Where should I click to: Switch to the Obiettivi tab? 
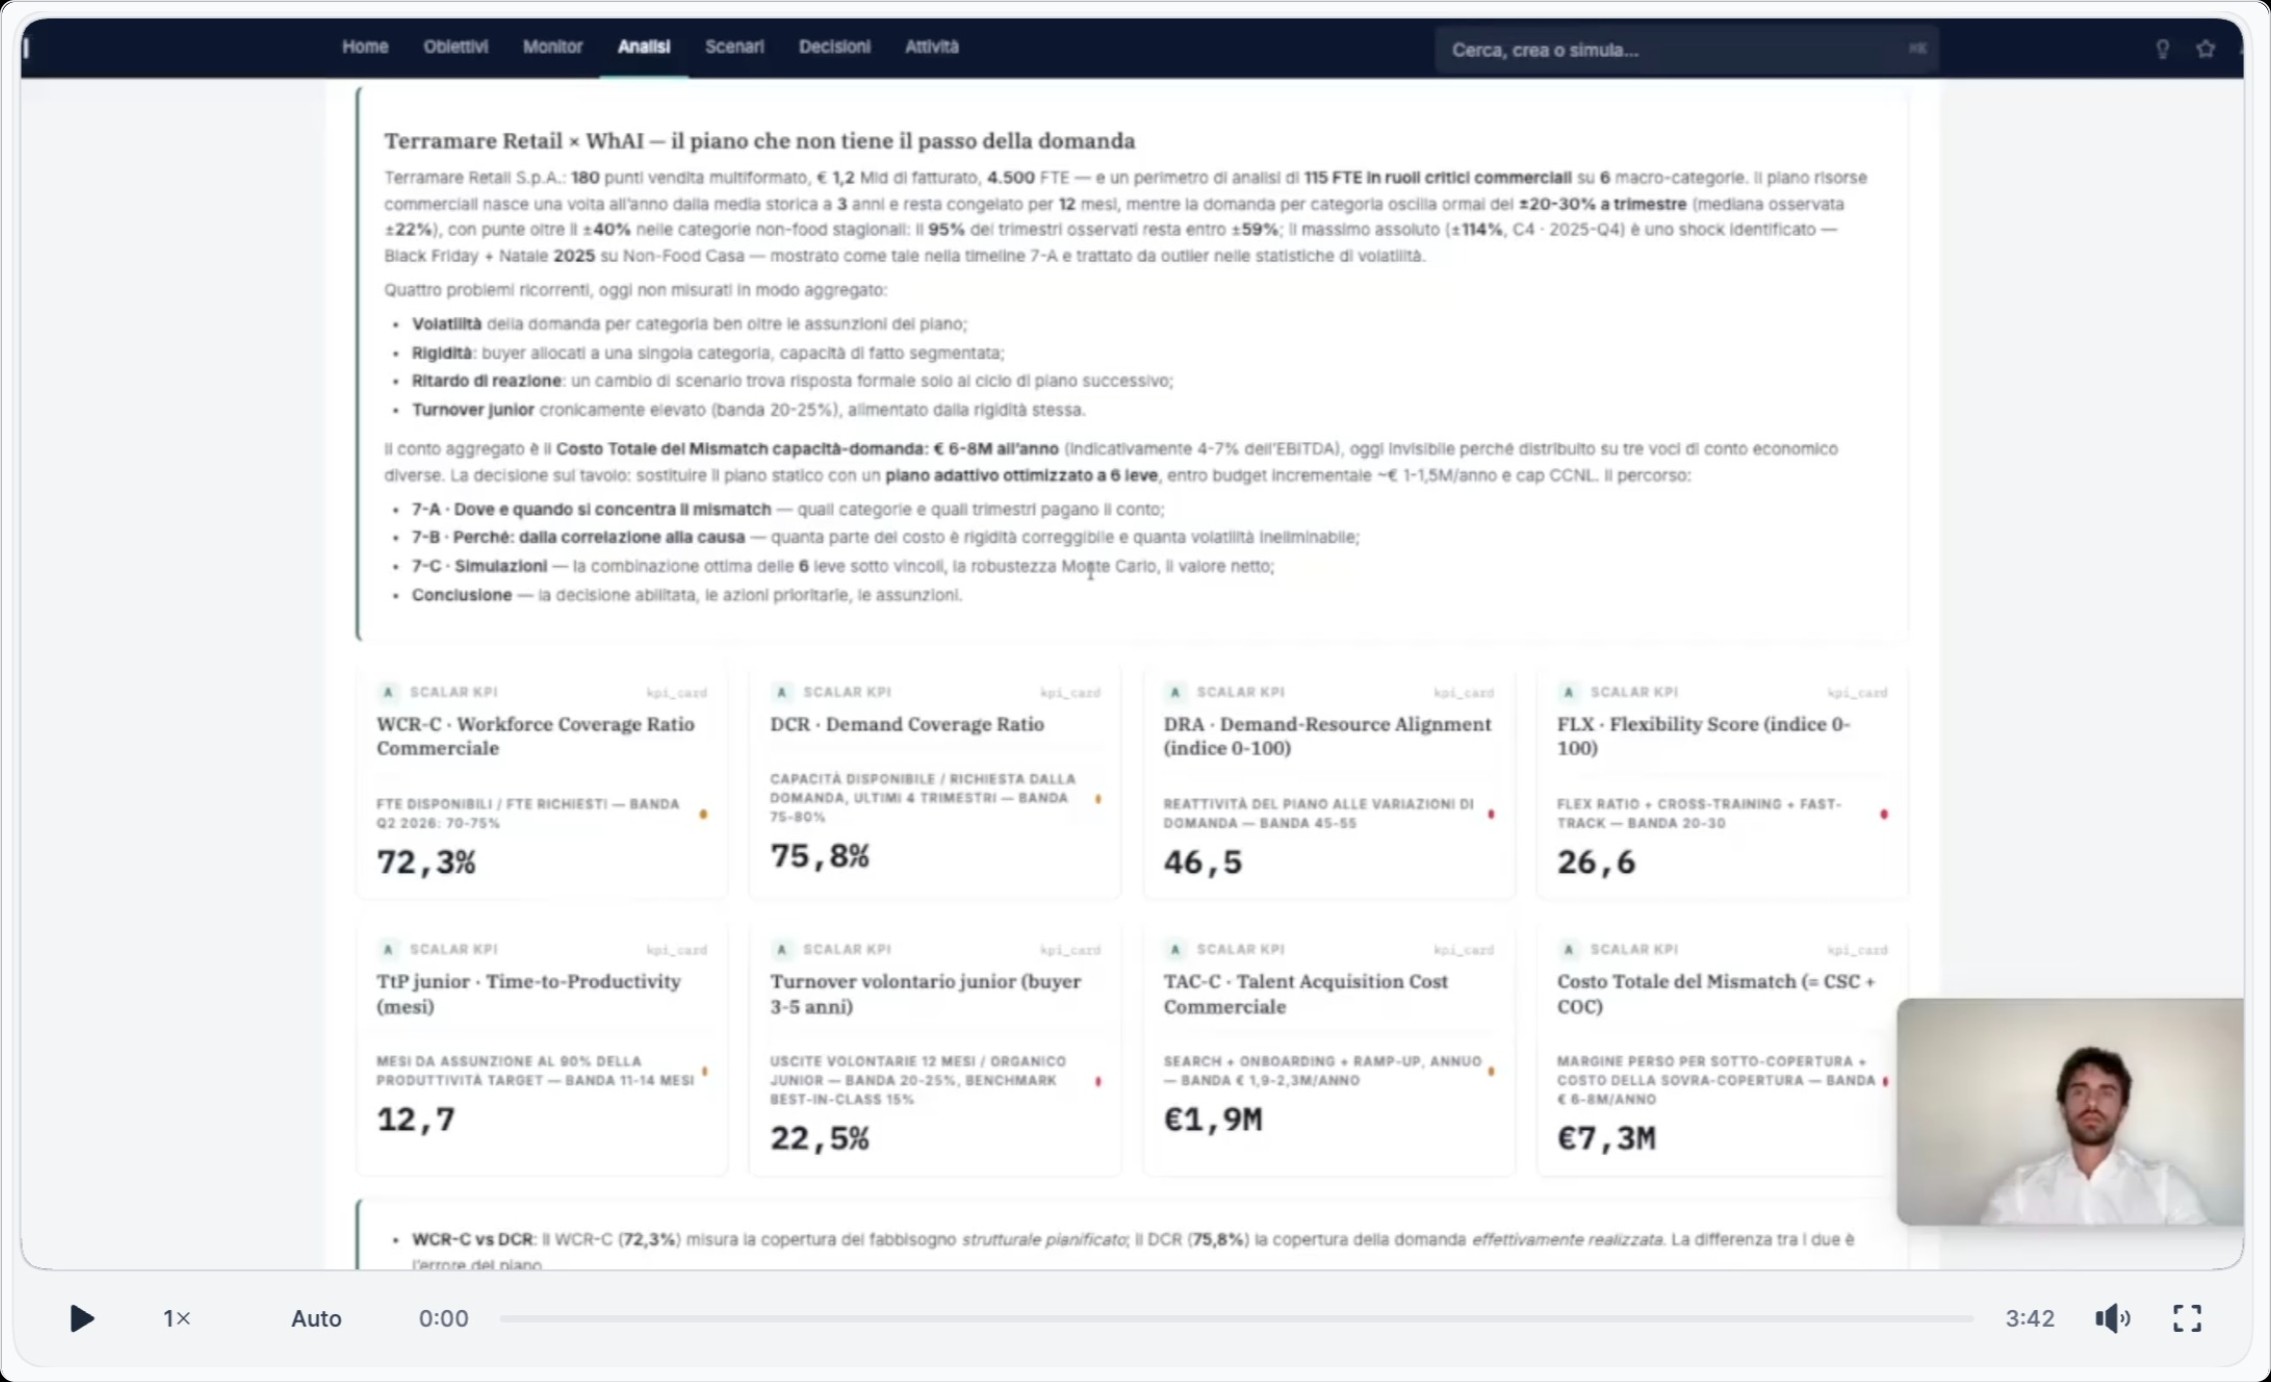pyautogui.click(x=455, y=47)
